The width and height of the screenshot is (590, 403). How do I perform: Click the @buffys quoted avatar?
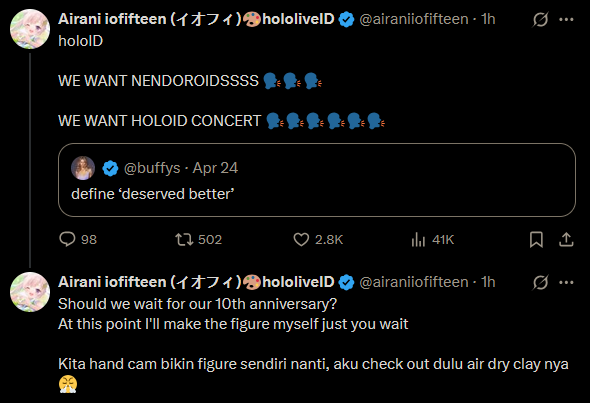[83, 168]
